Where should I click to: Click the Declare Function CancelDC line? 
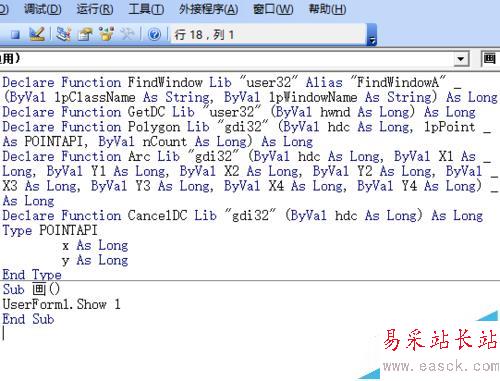point(243,216)
